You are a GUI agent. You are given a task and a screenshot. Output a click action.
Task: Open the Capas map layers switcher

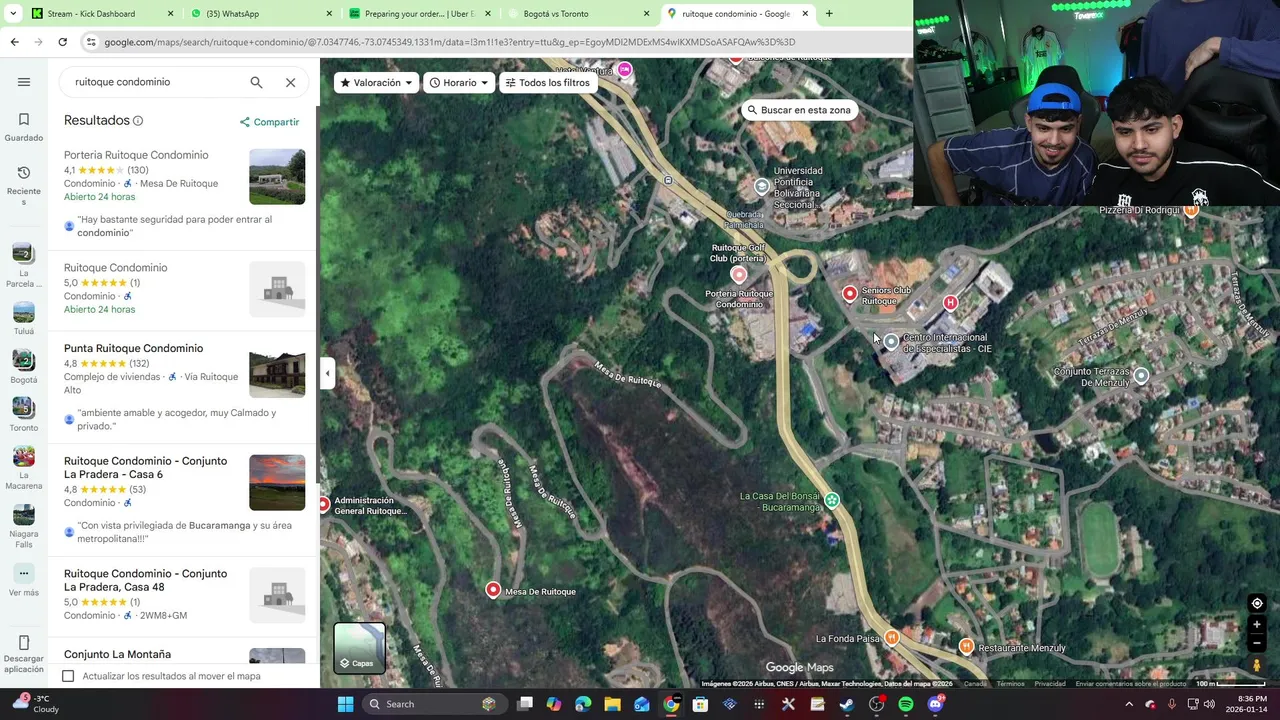click(x=359, y=647)
